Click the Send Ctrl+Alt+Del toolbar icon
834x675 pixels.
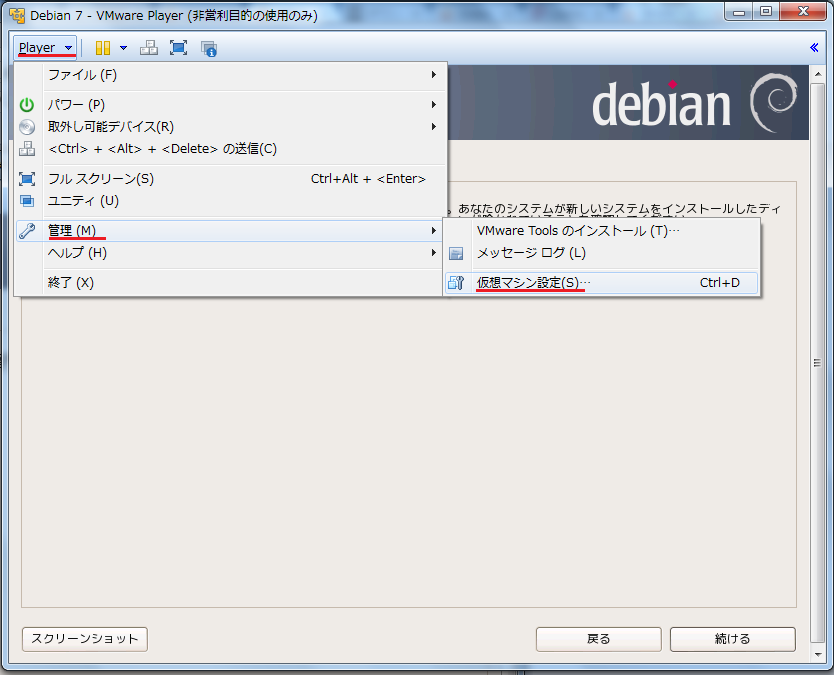point(148,48)
